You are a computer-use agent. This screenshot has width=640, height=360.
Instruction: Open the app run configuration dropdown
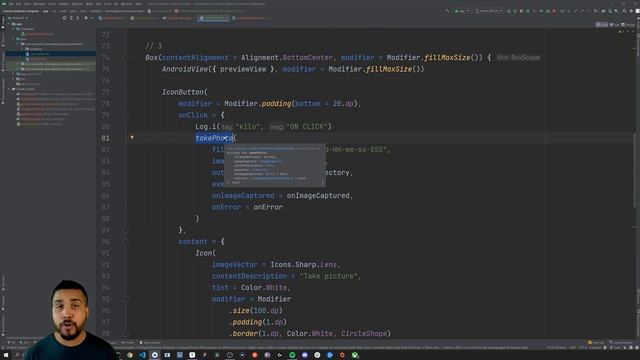pyautogui.click(x=462, y=11)
